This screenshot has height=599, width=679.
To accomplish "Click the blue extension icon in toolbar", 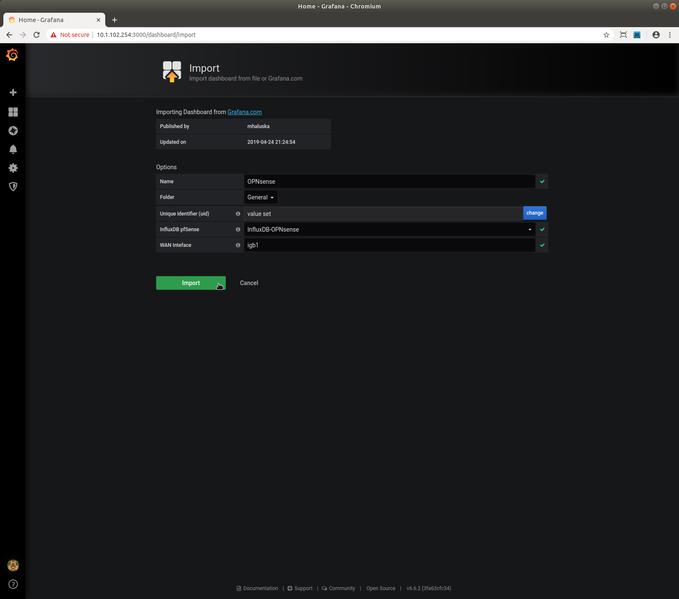I will tap(637, 35).
